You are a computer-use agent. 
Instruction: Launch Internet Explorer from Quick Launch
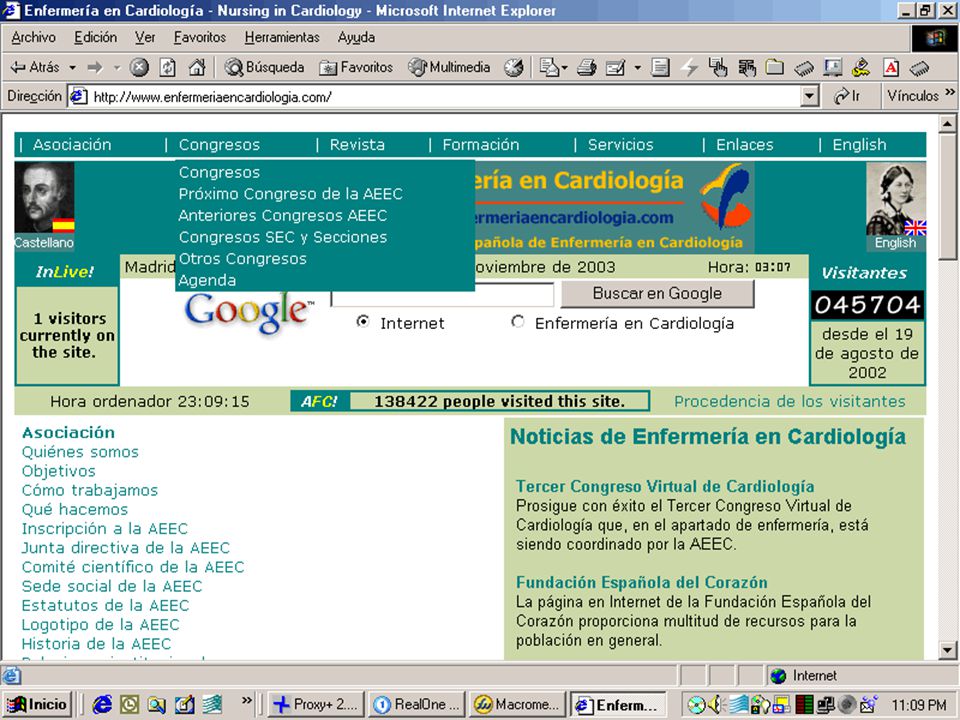(x=102, y=705)
